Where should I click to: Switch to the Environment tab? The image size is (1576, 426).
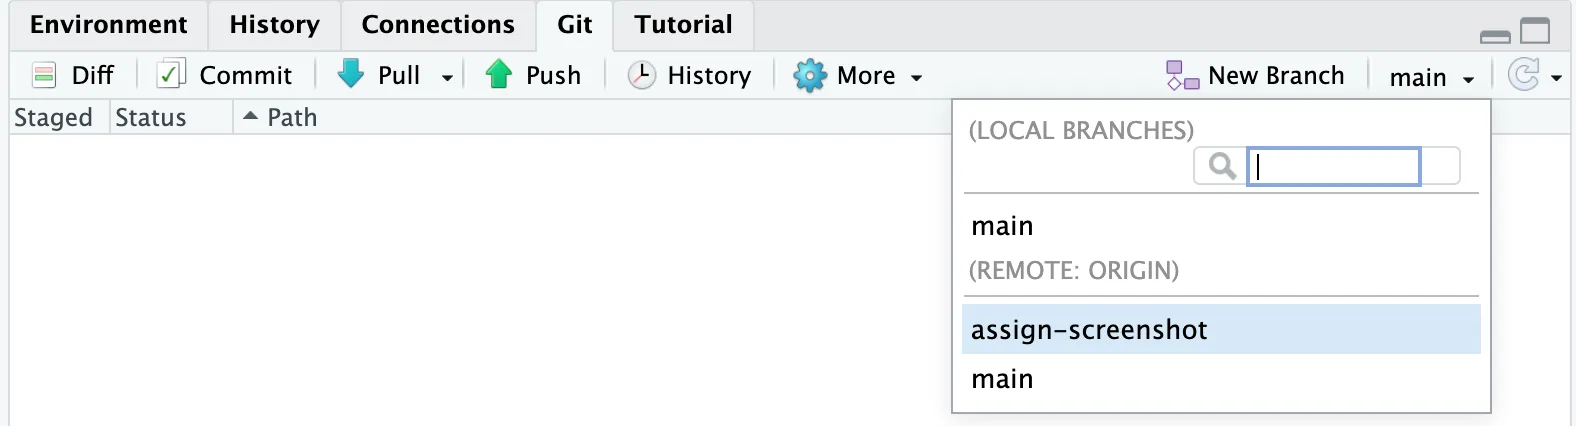pos(108,25)
